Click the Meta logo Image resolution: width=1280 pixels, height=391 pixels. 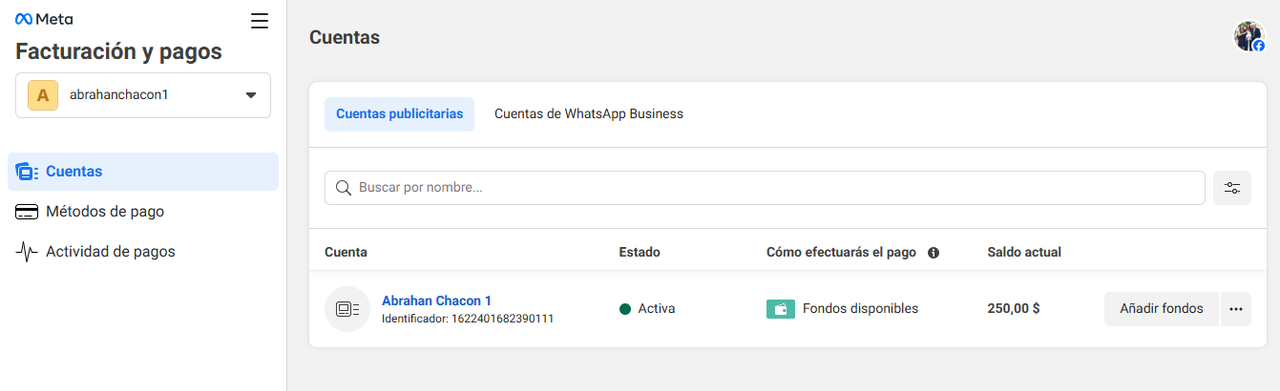click(x=44, y=19)
